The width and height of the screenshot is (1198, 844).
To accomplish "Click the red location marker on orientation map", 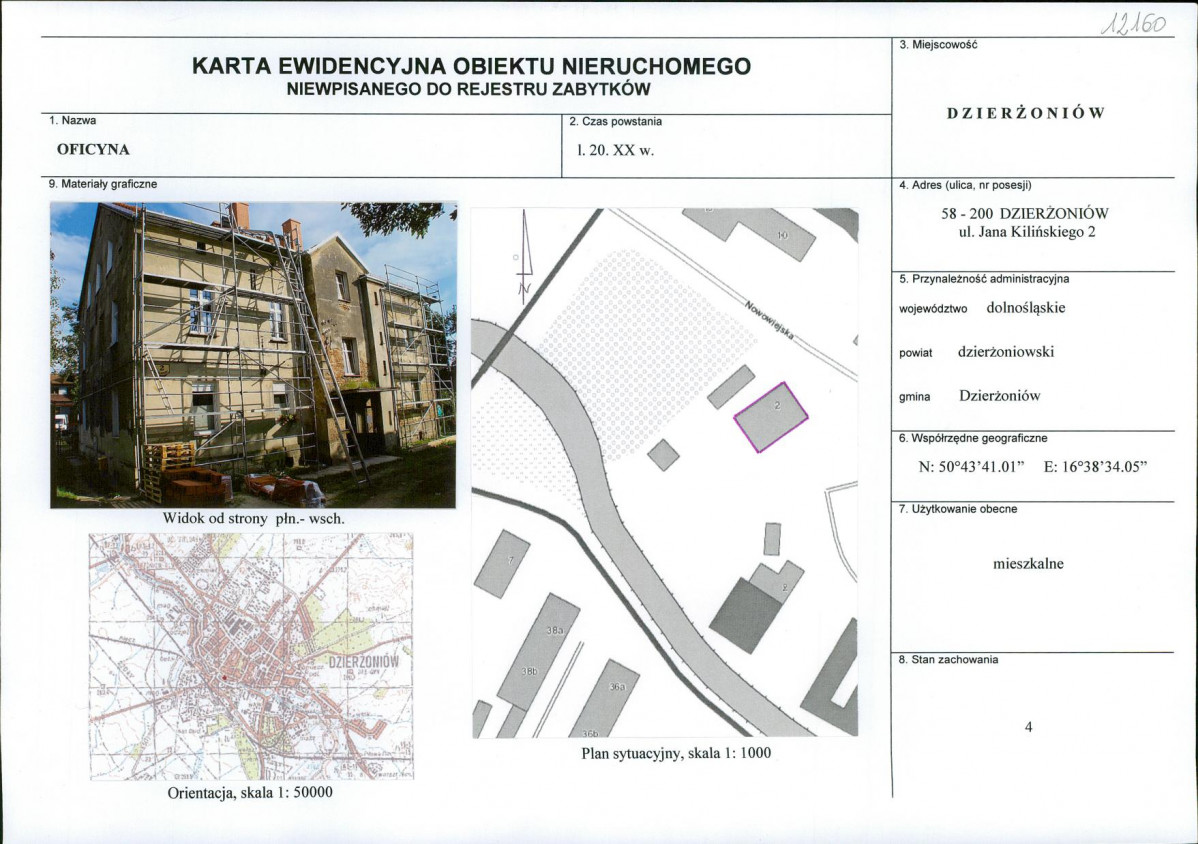I will (x=224, y=677).
